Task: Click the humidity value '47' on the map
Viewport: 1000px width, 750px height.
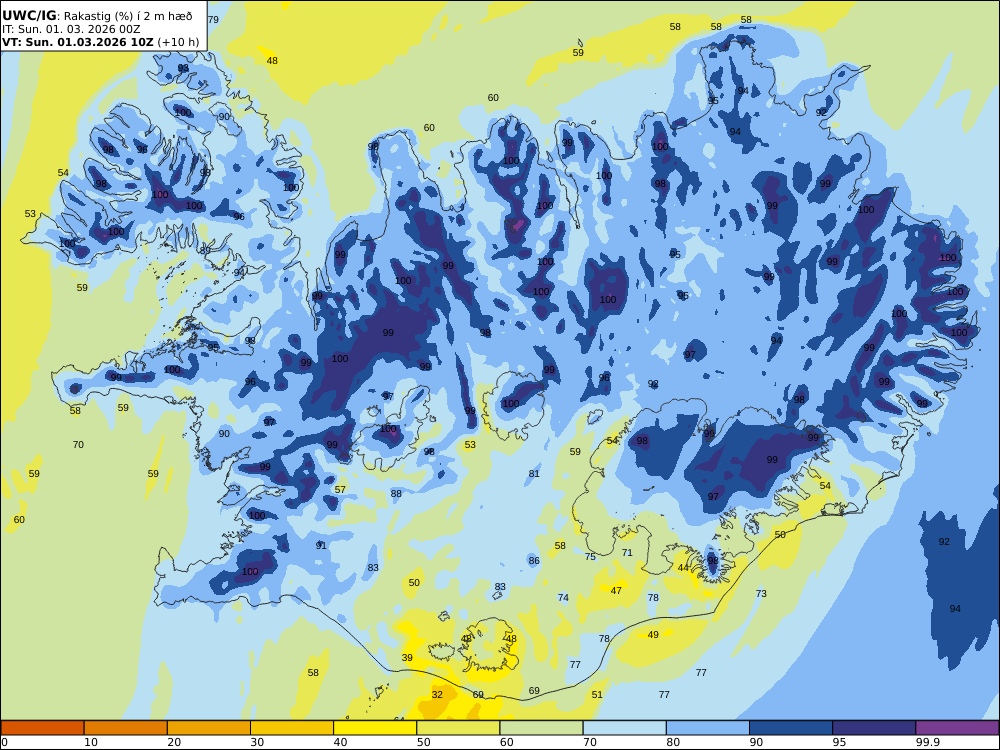Action: (616, 591)
